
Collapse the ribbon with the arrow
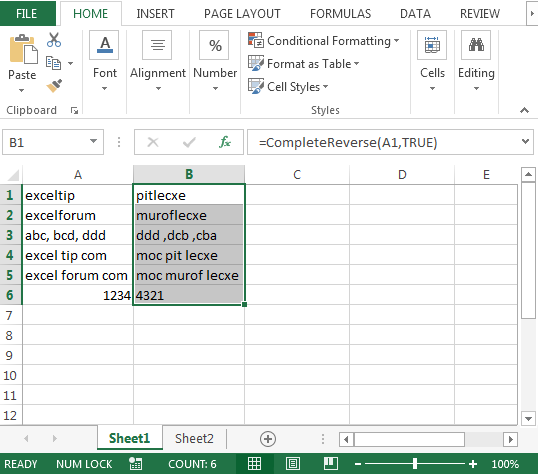(x=524, y=110)
